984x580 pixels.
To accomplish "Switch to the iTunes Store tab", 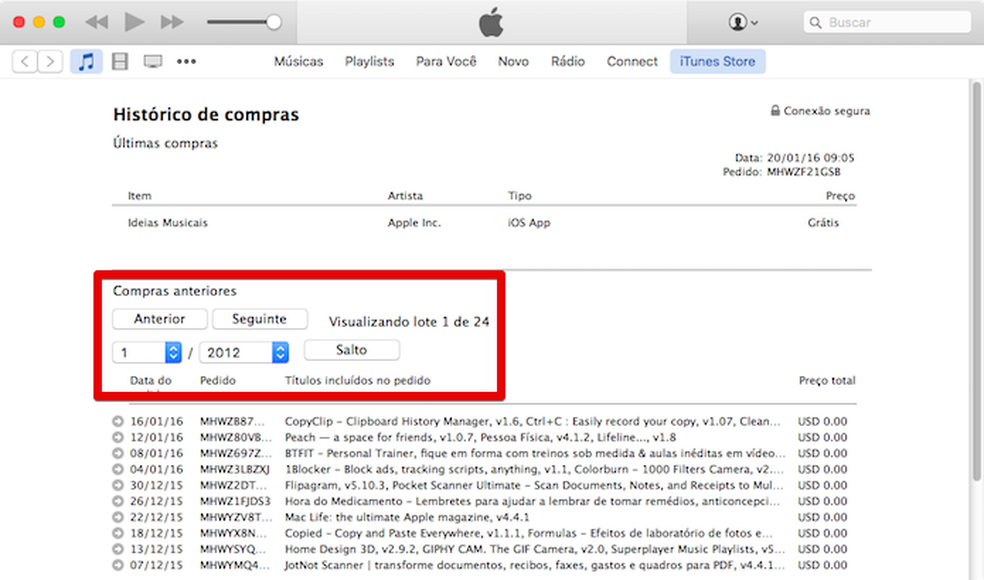I will pyautogui.click(x=717, y=61).
